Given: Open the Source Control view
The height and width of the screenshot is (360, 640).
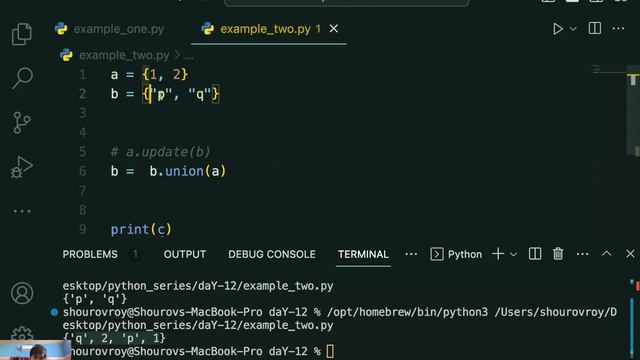Looking at the screenshot, I should click(22, 122).
